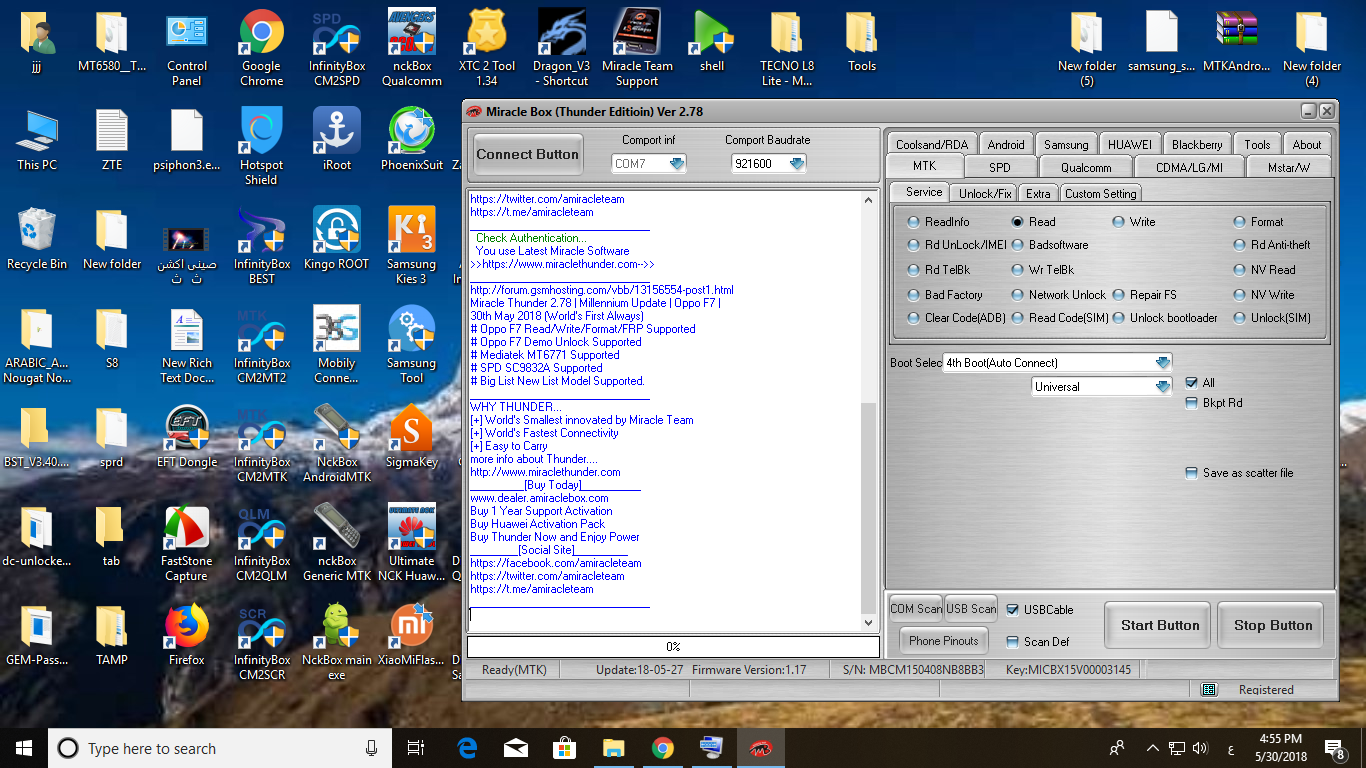
Task: Open Phone Pinouts
Action: [944, 641]
